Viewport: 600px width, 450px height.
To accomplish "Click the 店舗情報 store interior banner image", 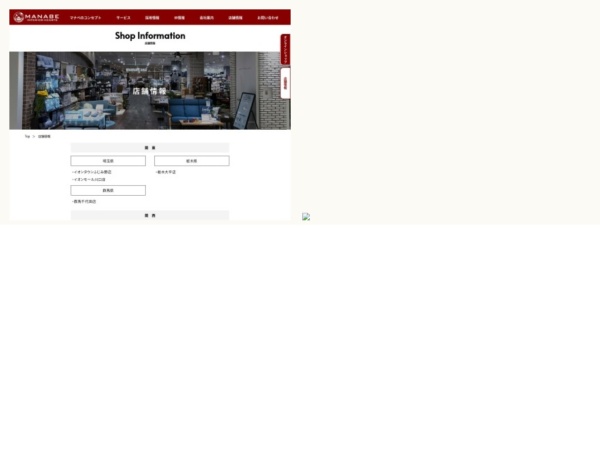I will pos(150,91).
